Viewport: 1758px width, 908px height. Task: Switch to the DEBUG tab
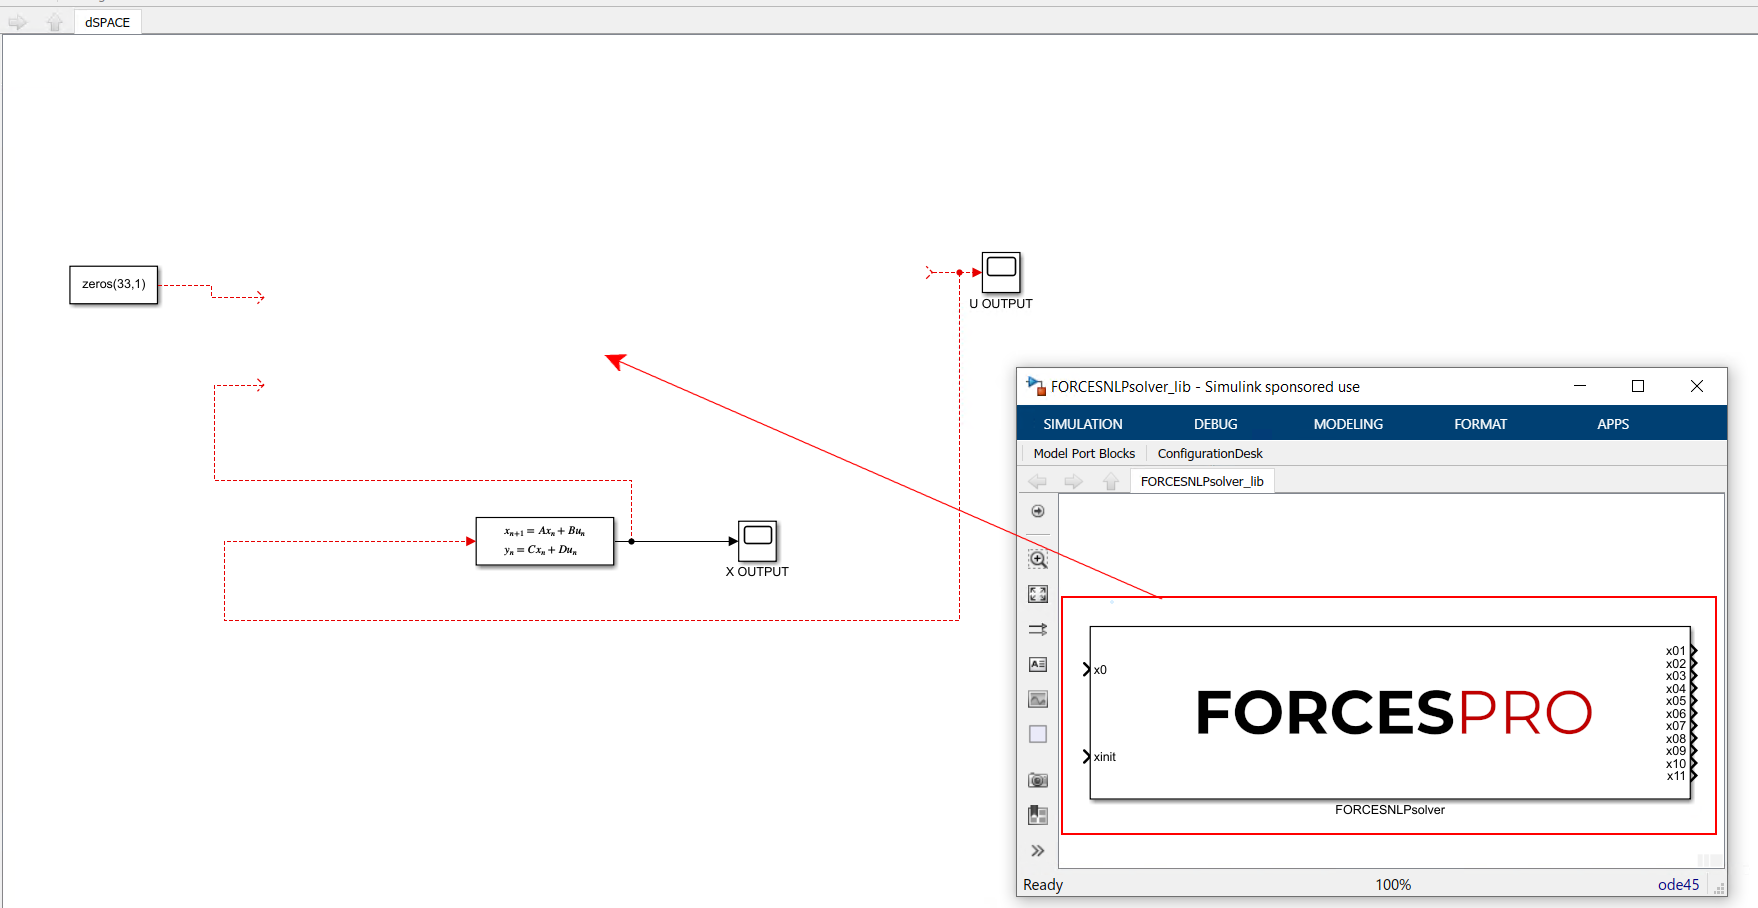point(1215,424)
